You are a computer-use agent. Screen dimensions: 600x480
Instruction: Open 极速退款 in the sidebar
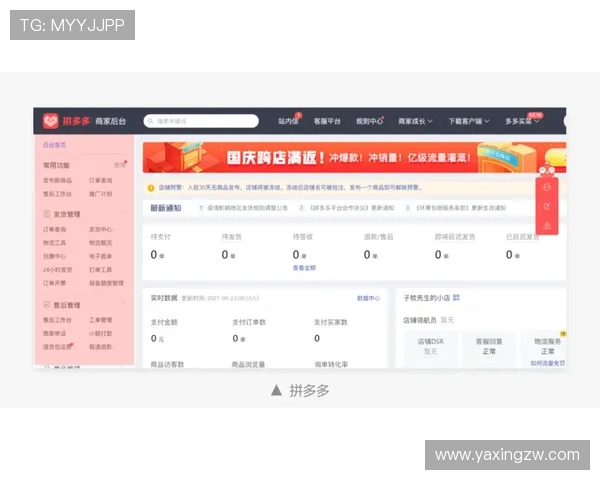click(101, 346)
